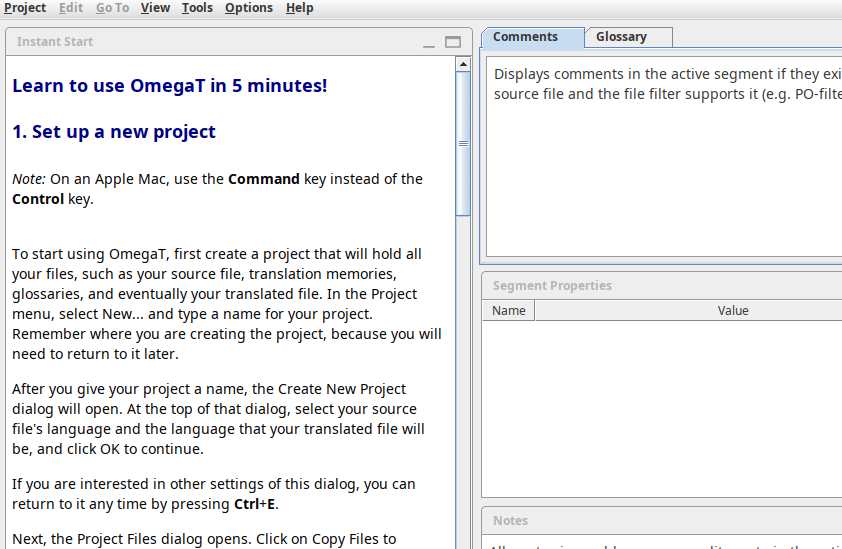Open the Tools menu
Screen dimensions: 842x549
click(x=197, y=8)
